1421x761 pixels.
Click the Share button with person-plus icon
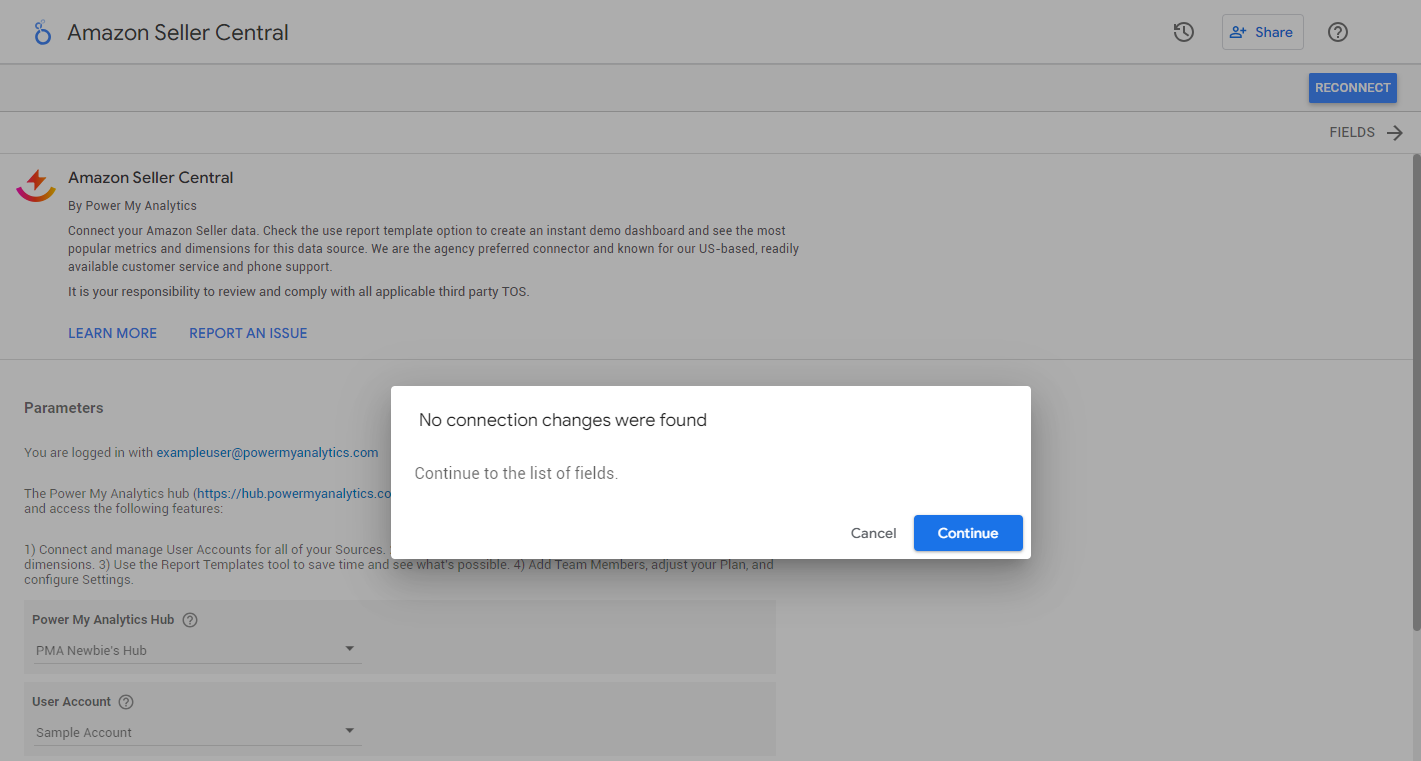coord(1262,32)
